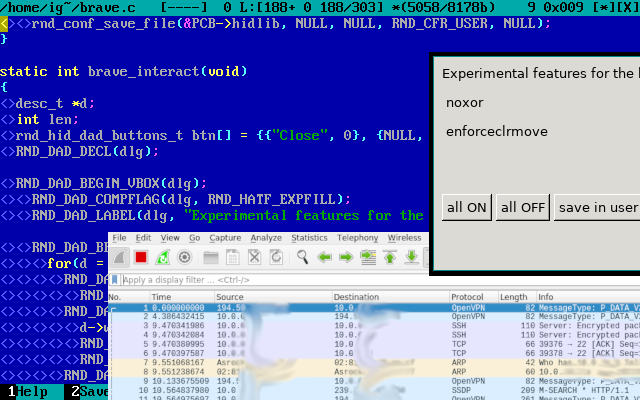The width and height of the screenshot is (640, 400).
Task: Go back in packet history
Action: 324,258
